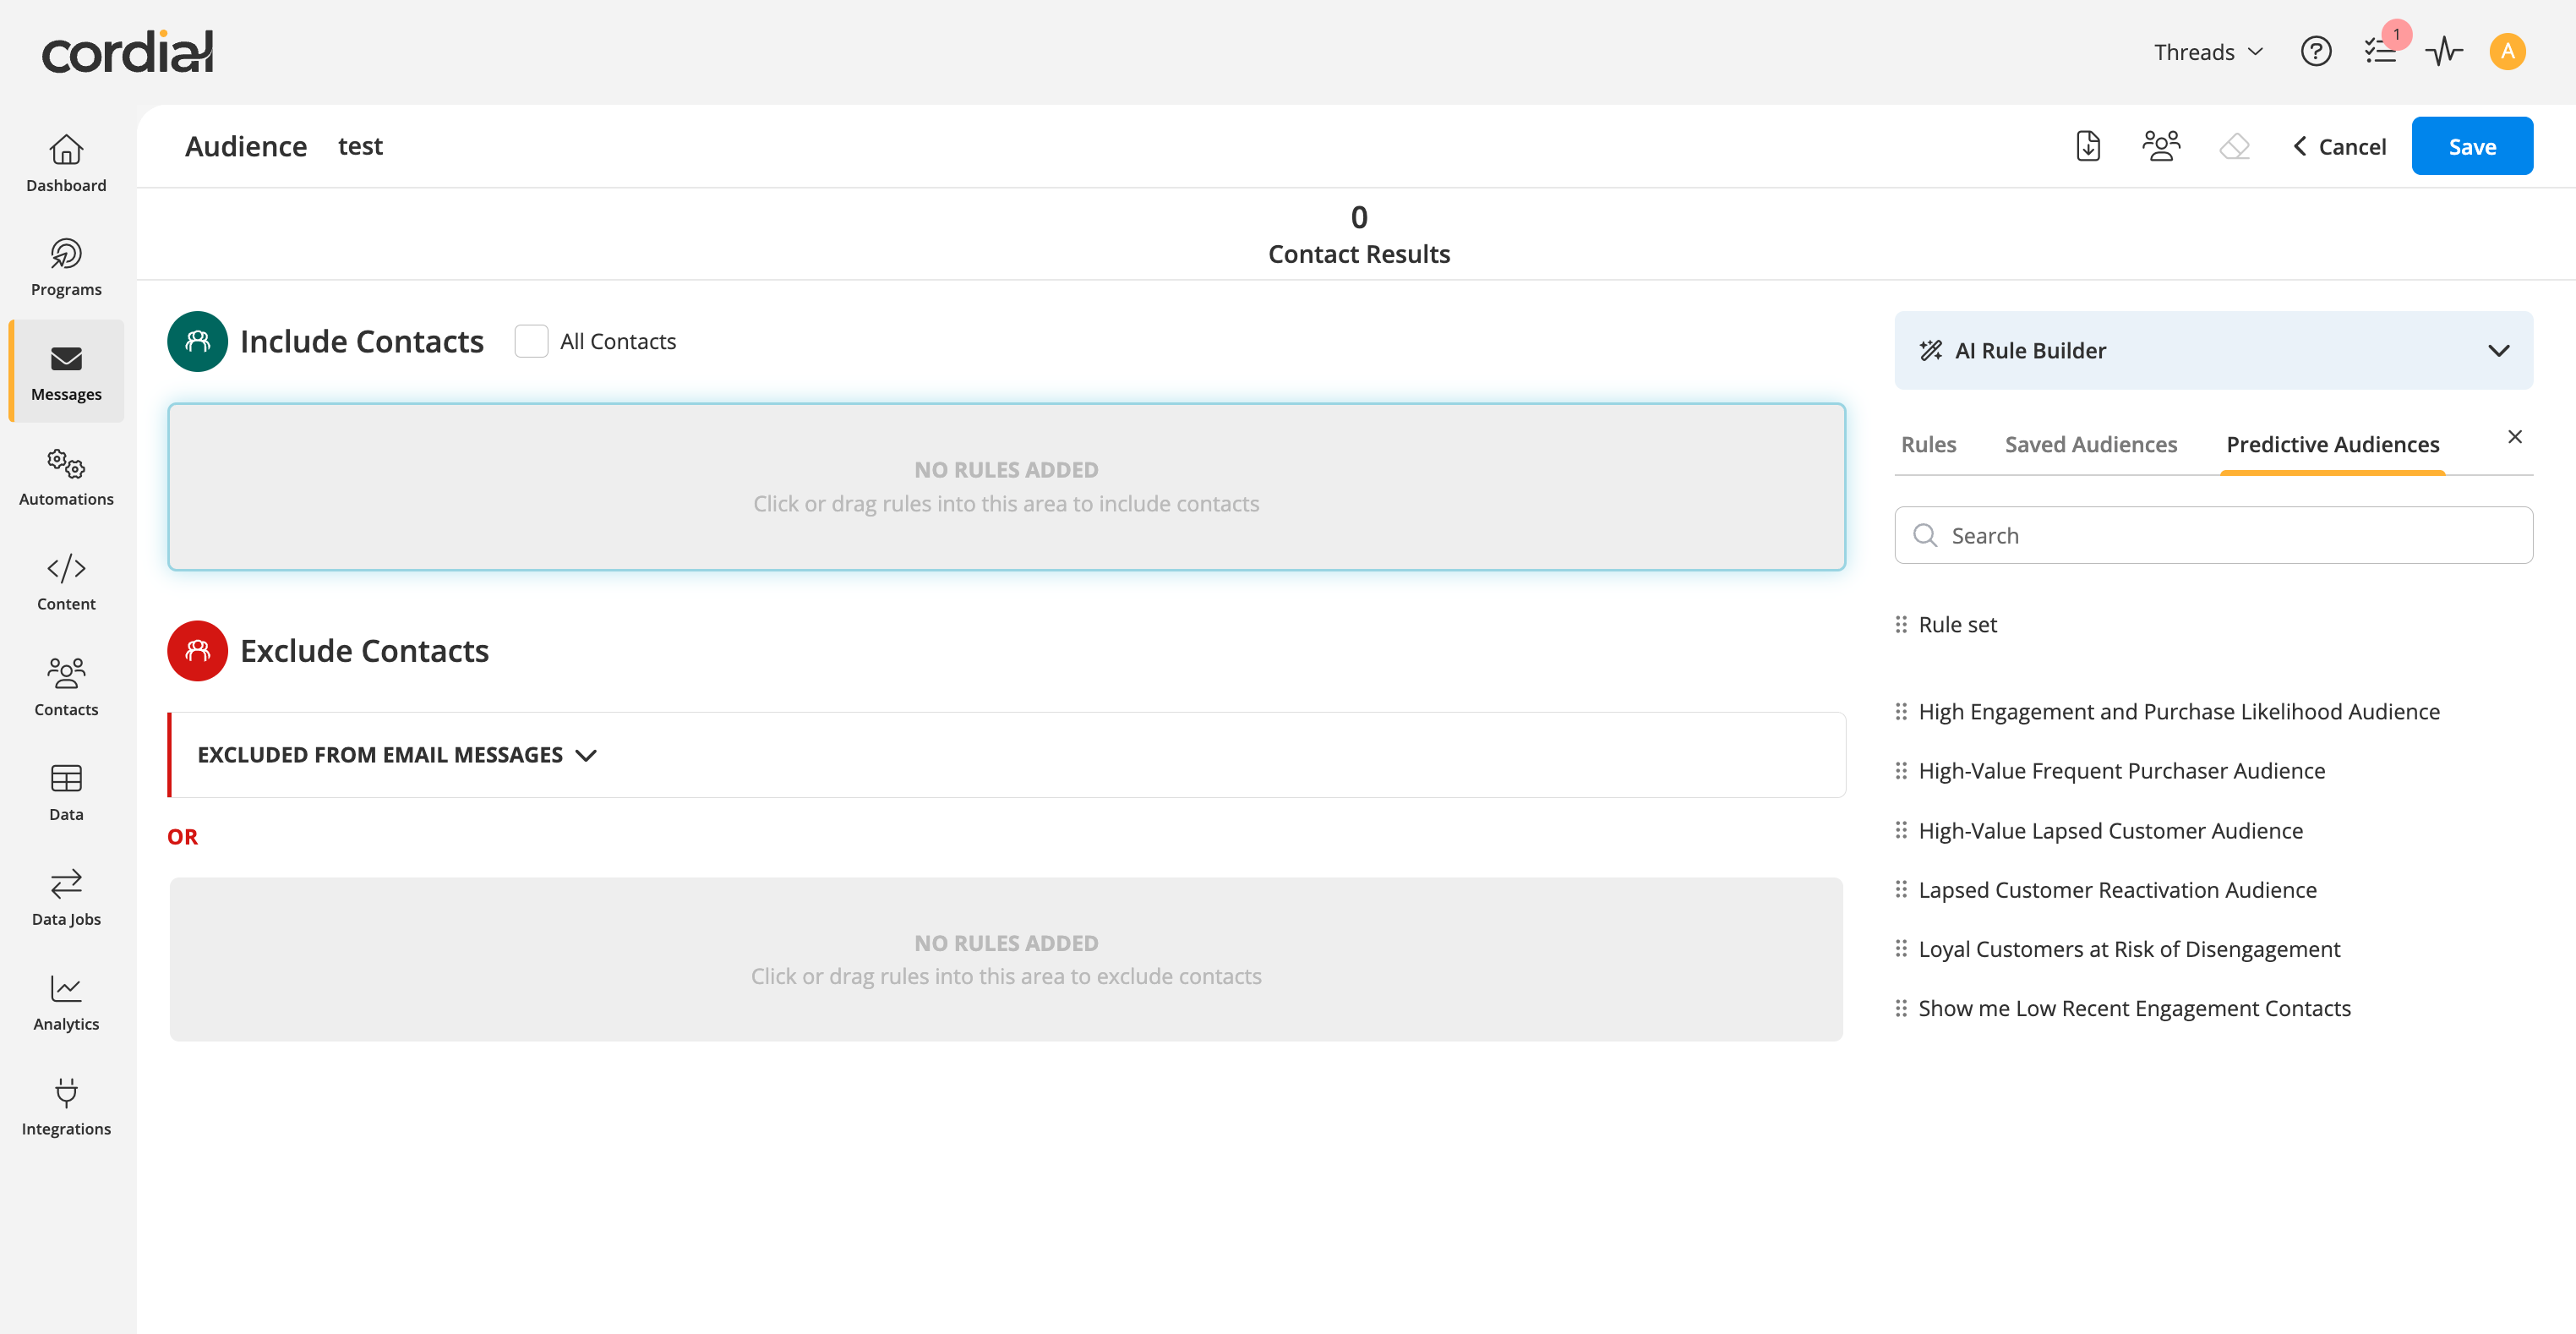Select High Engagement and Purchase Likelihood Audience

pos(2178,711)
